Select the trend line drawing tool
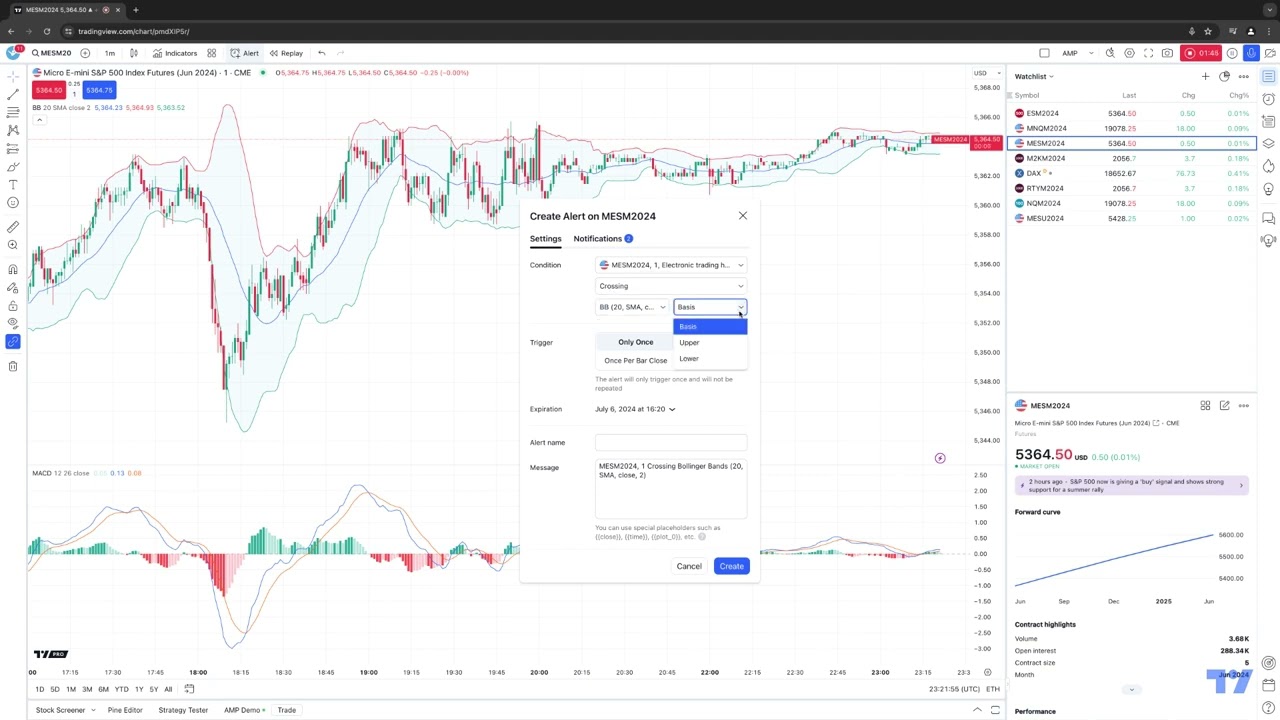1280x720 pixels. 13,94
